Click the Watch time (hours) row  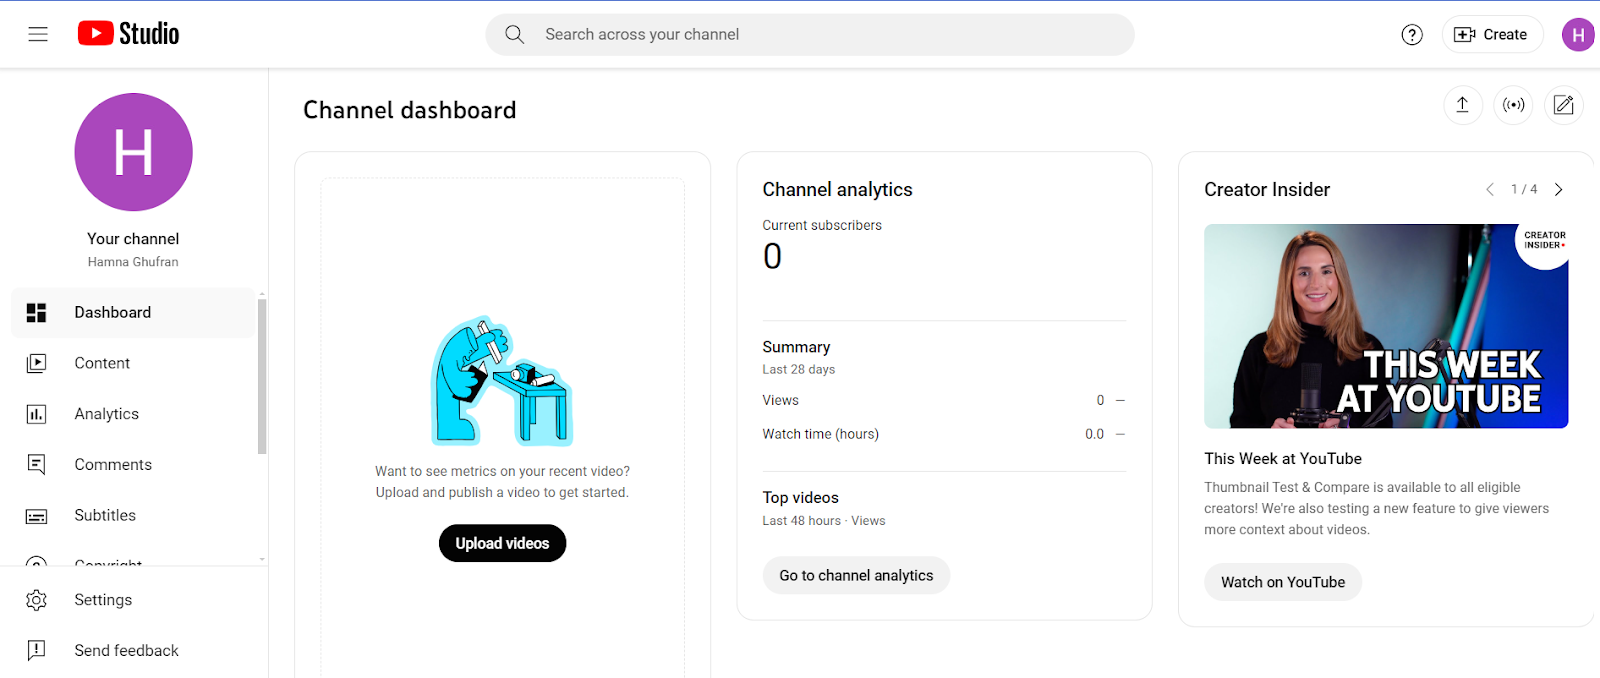(x=944, y=434)
